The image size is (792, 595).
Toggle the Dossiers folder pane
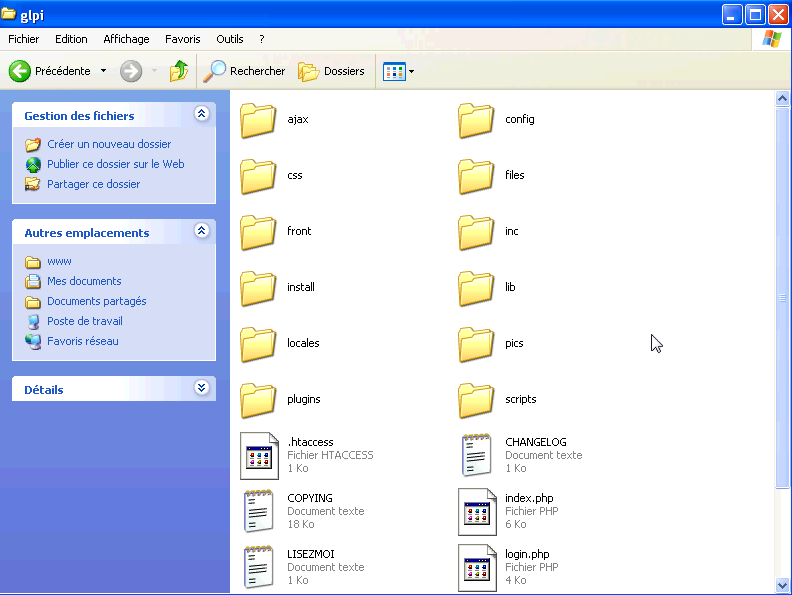tap(331, 71)
